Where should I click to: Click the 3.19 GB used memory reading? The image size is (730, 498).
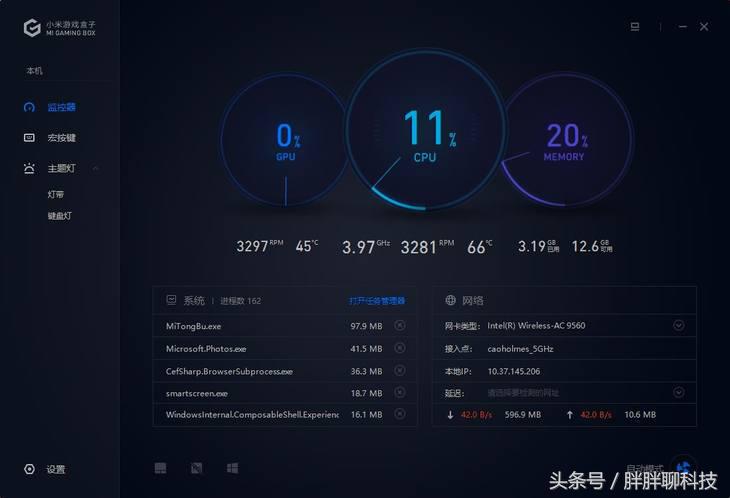(539, 246)
